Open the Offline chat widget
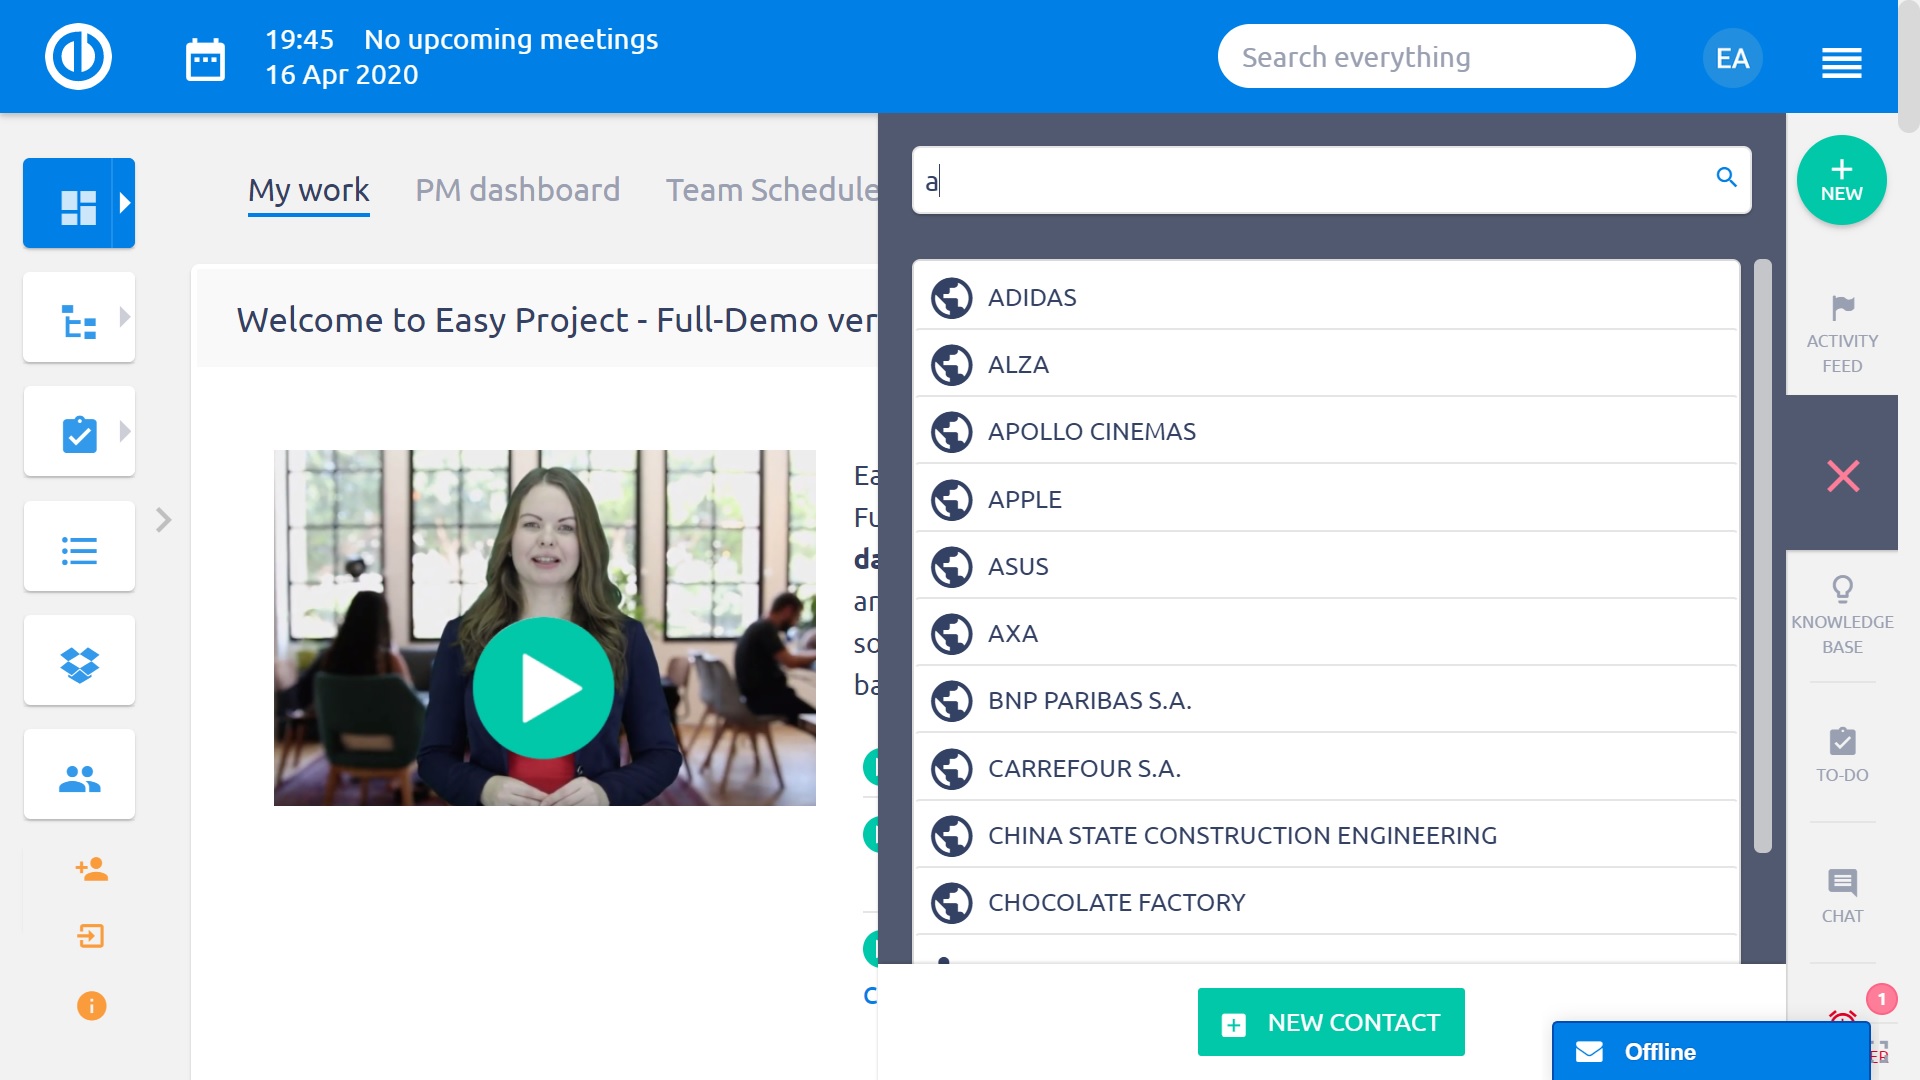The image size is (1920, 1080). [1710, 1051]
